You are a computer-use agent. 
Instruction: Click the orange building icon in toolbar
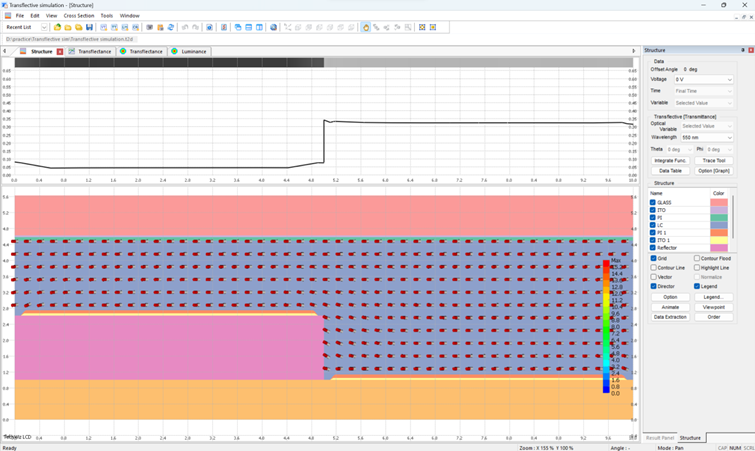point(160,27)
